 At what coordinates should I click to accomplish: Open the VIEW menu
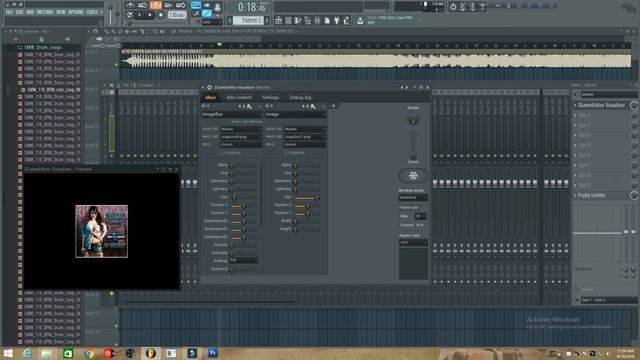tap(61, 12)
